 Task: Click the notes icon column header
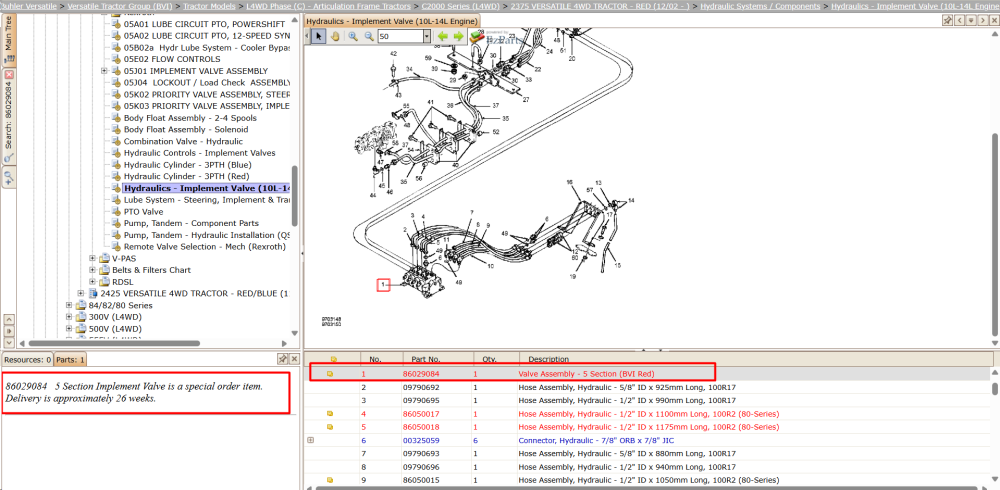[x=332, y=359]
